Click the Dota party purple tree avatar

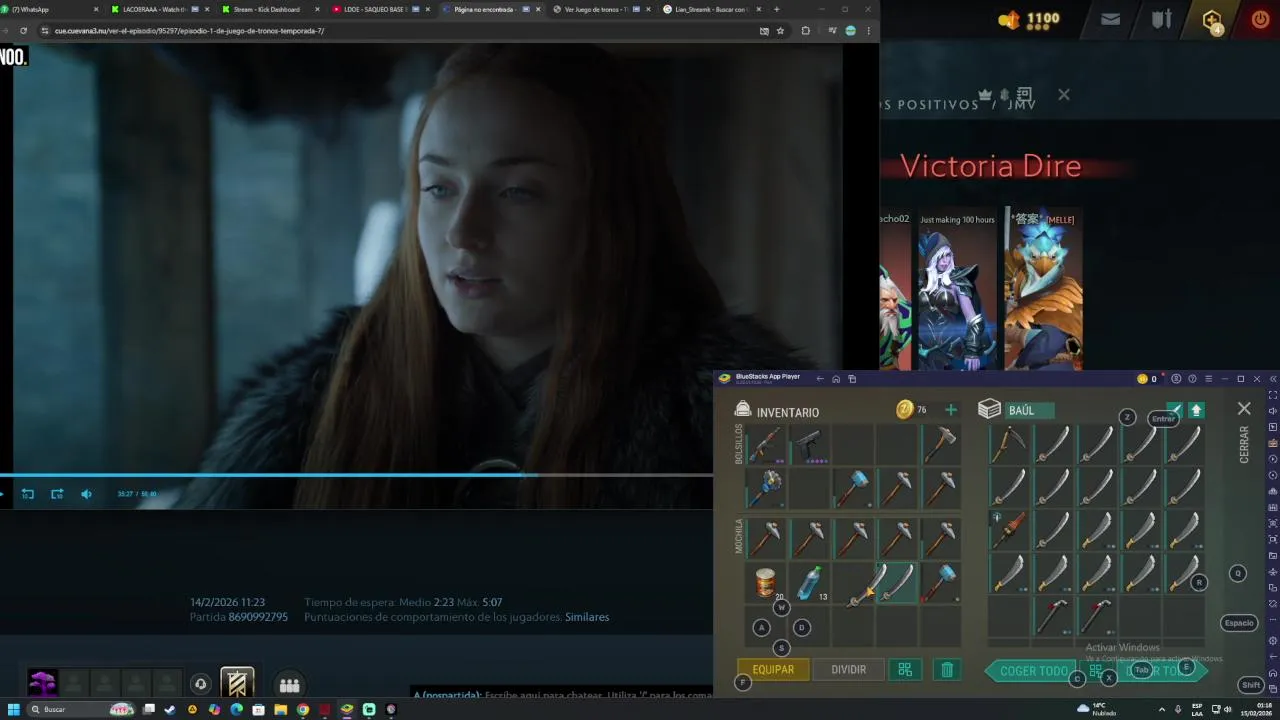click(42, 684)
